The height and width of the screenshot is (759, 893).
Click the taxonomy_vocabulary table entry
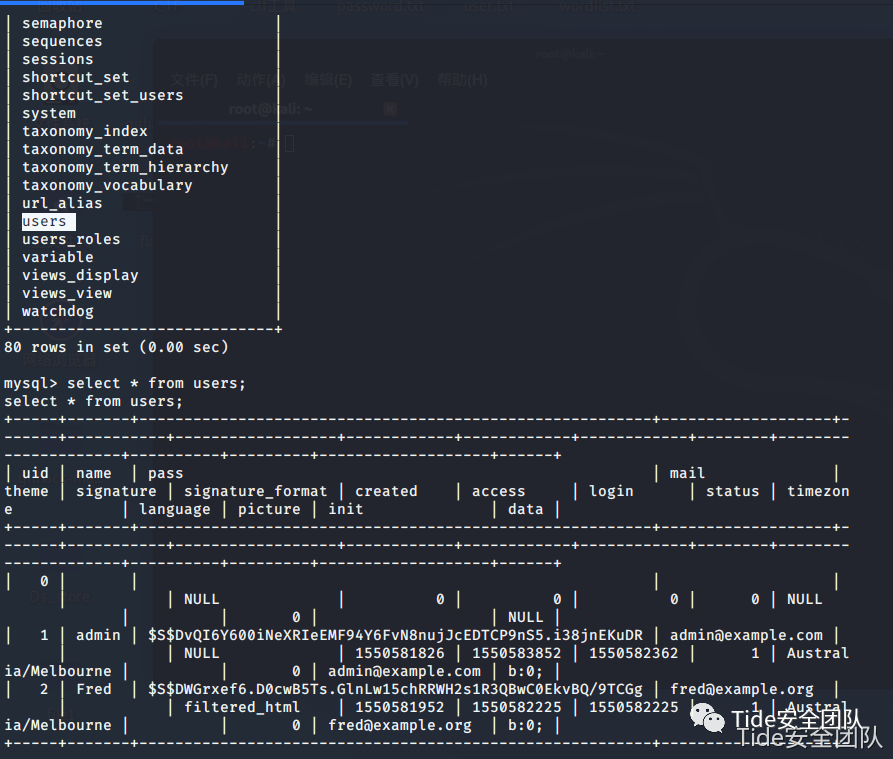[x=107, y=185]
